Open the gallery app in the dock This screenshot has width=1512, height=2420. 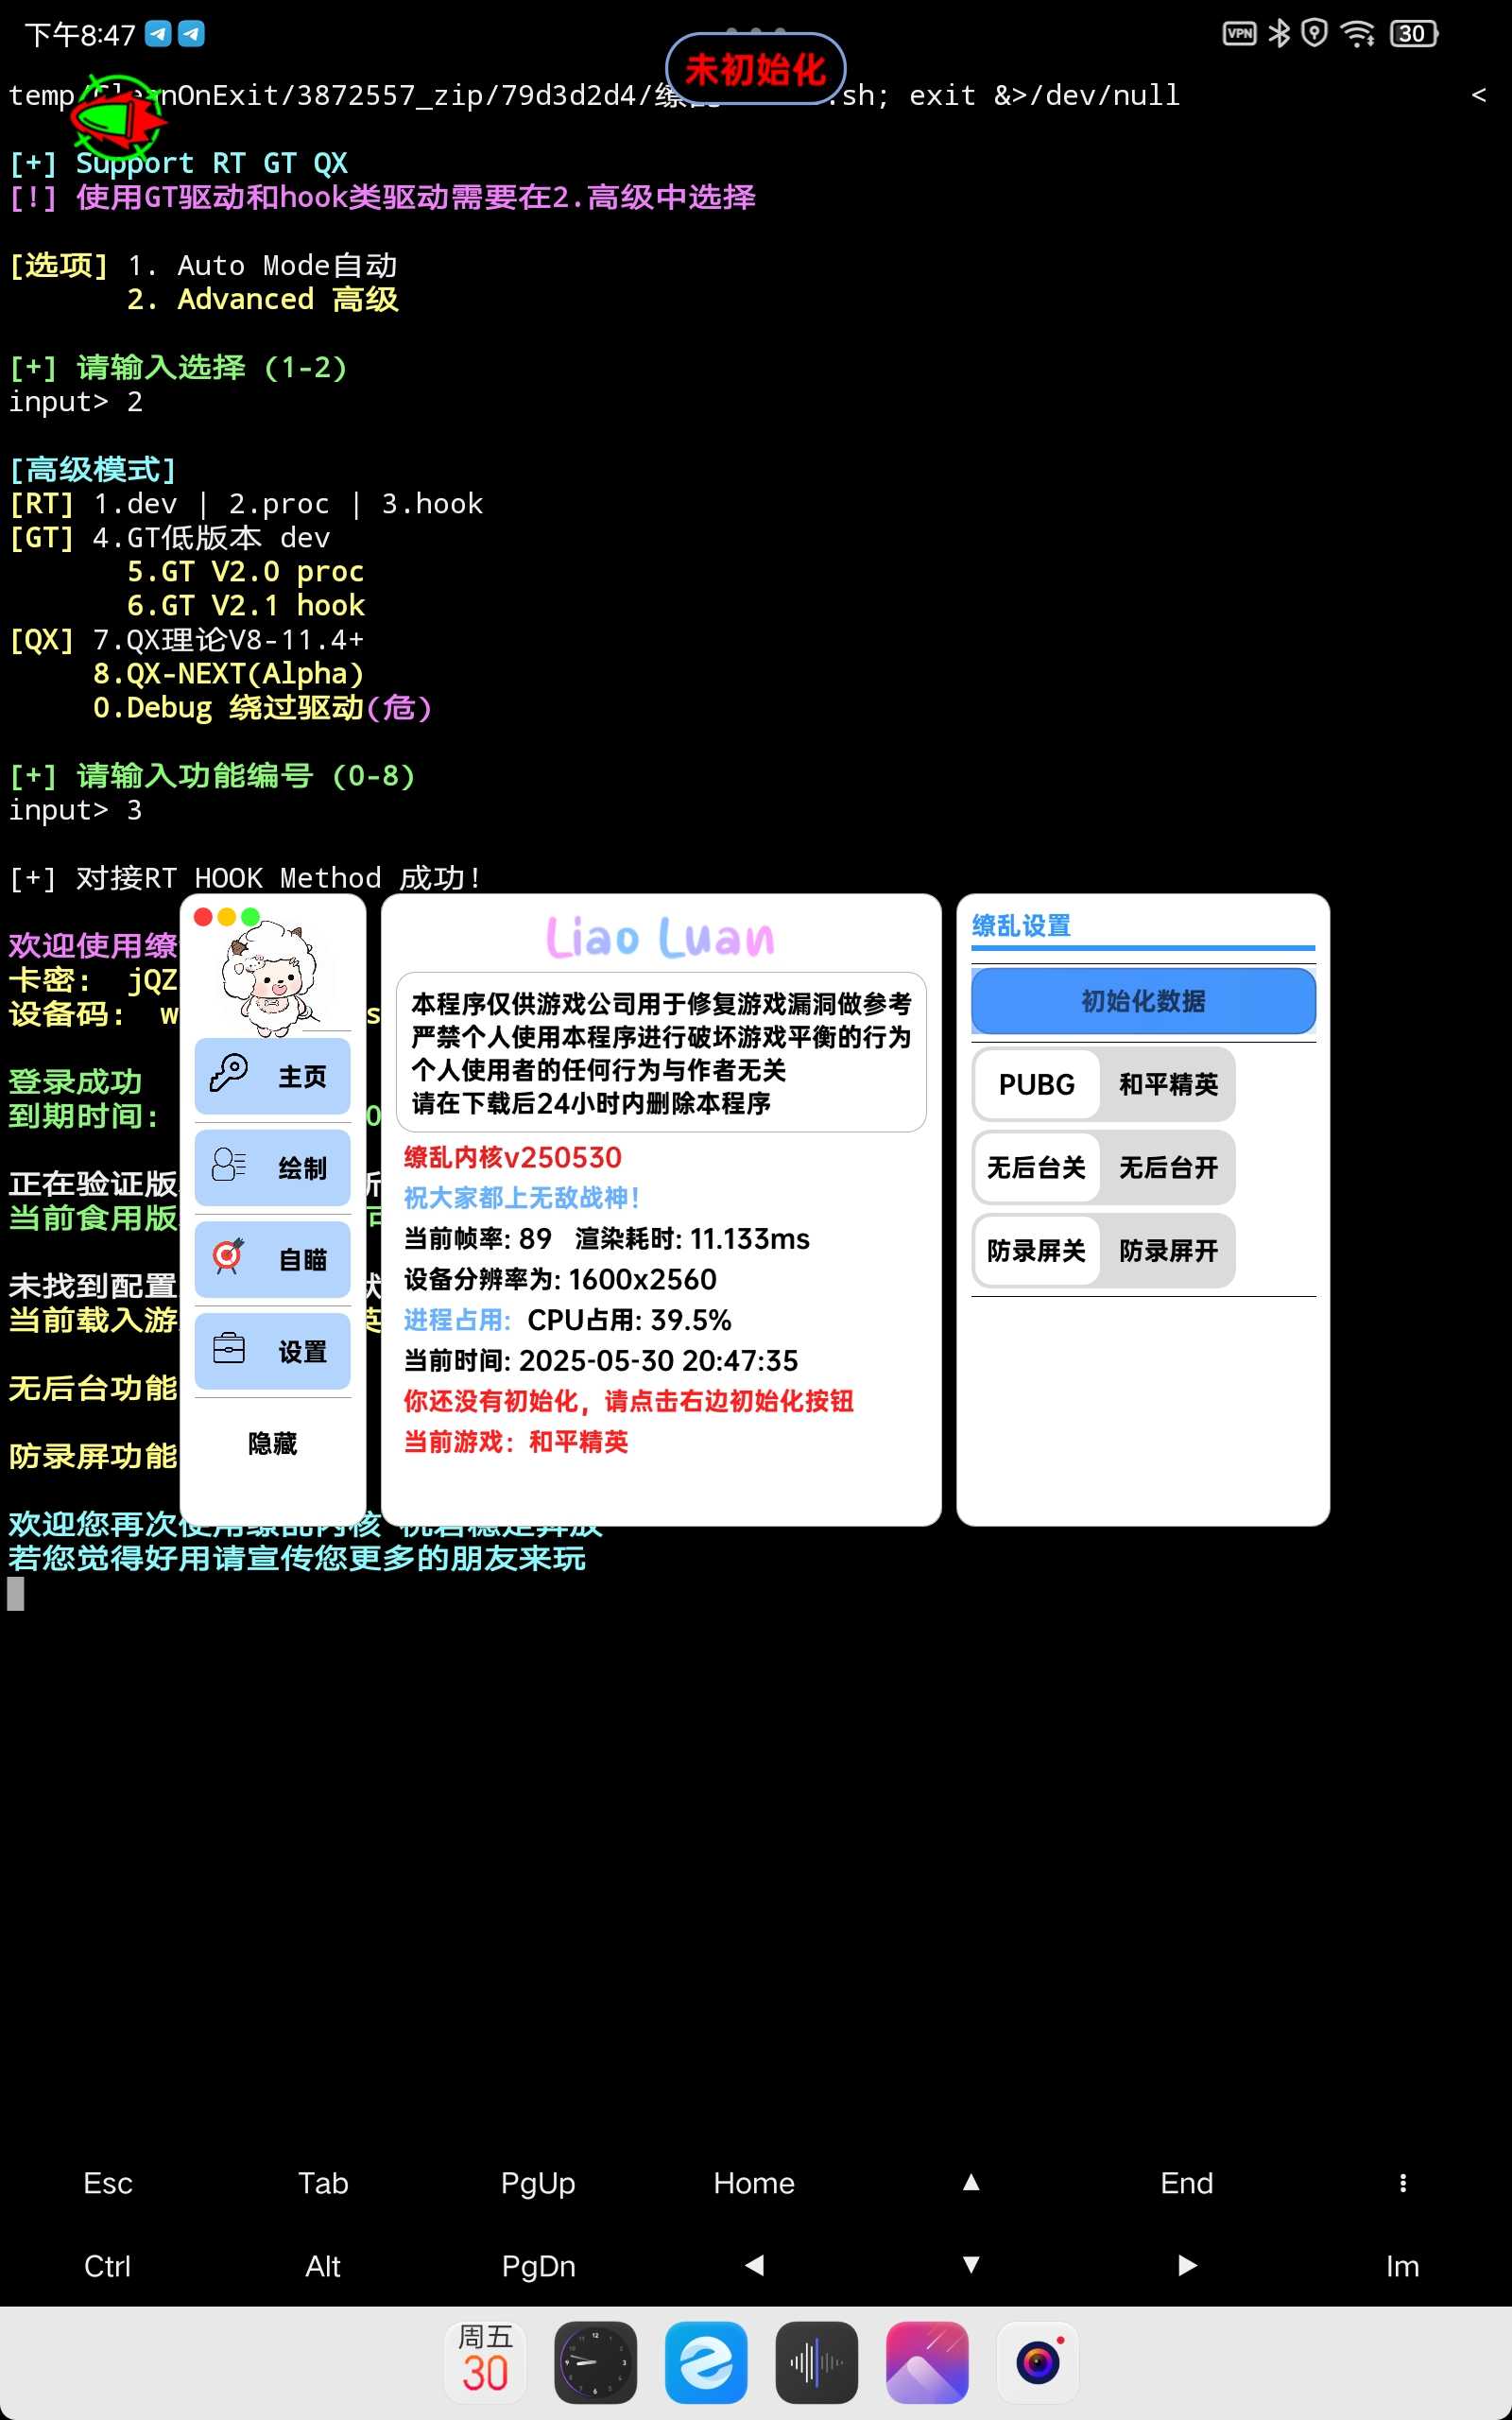pos(927,2362)
